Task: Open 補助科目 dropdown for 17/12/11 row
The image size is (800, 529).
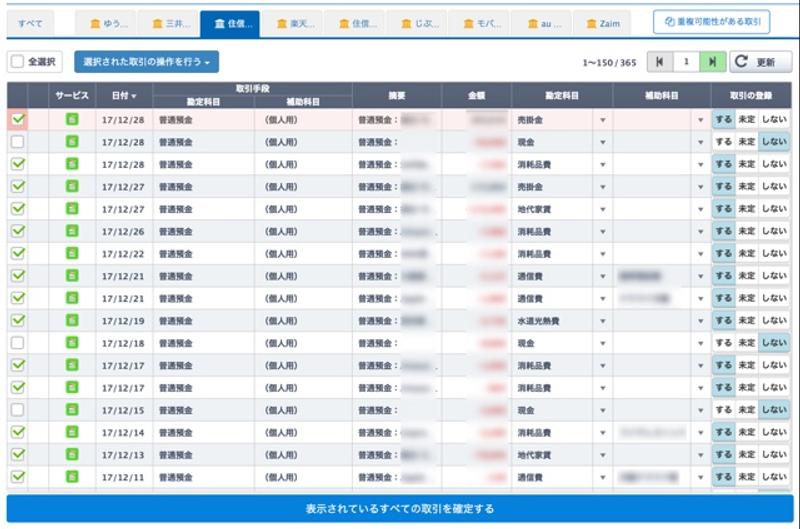Action: pyautogui.click(x=701, y=477)
